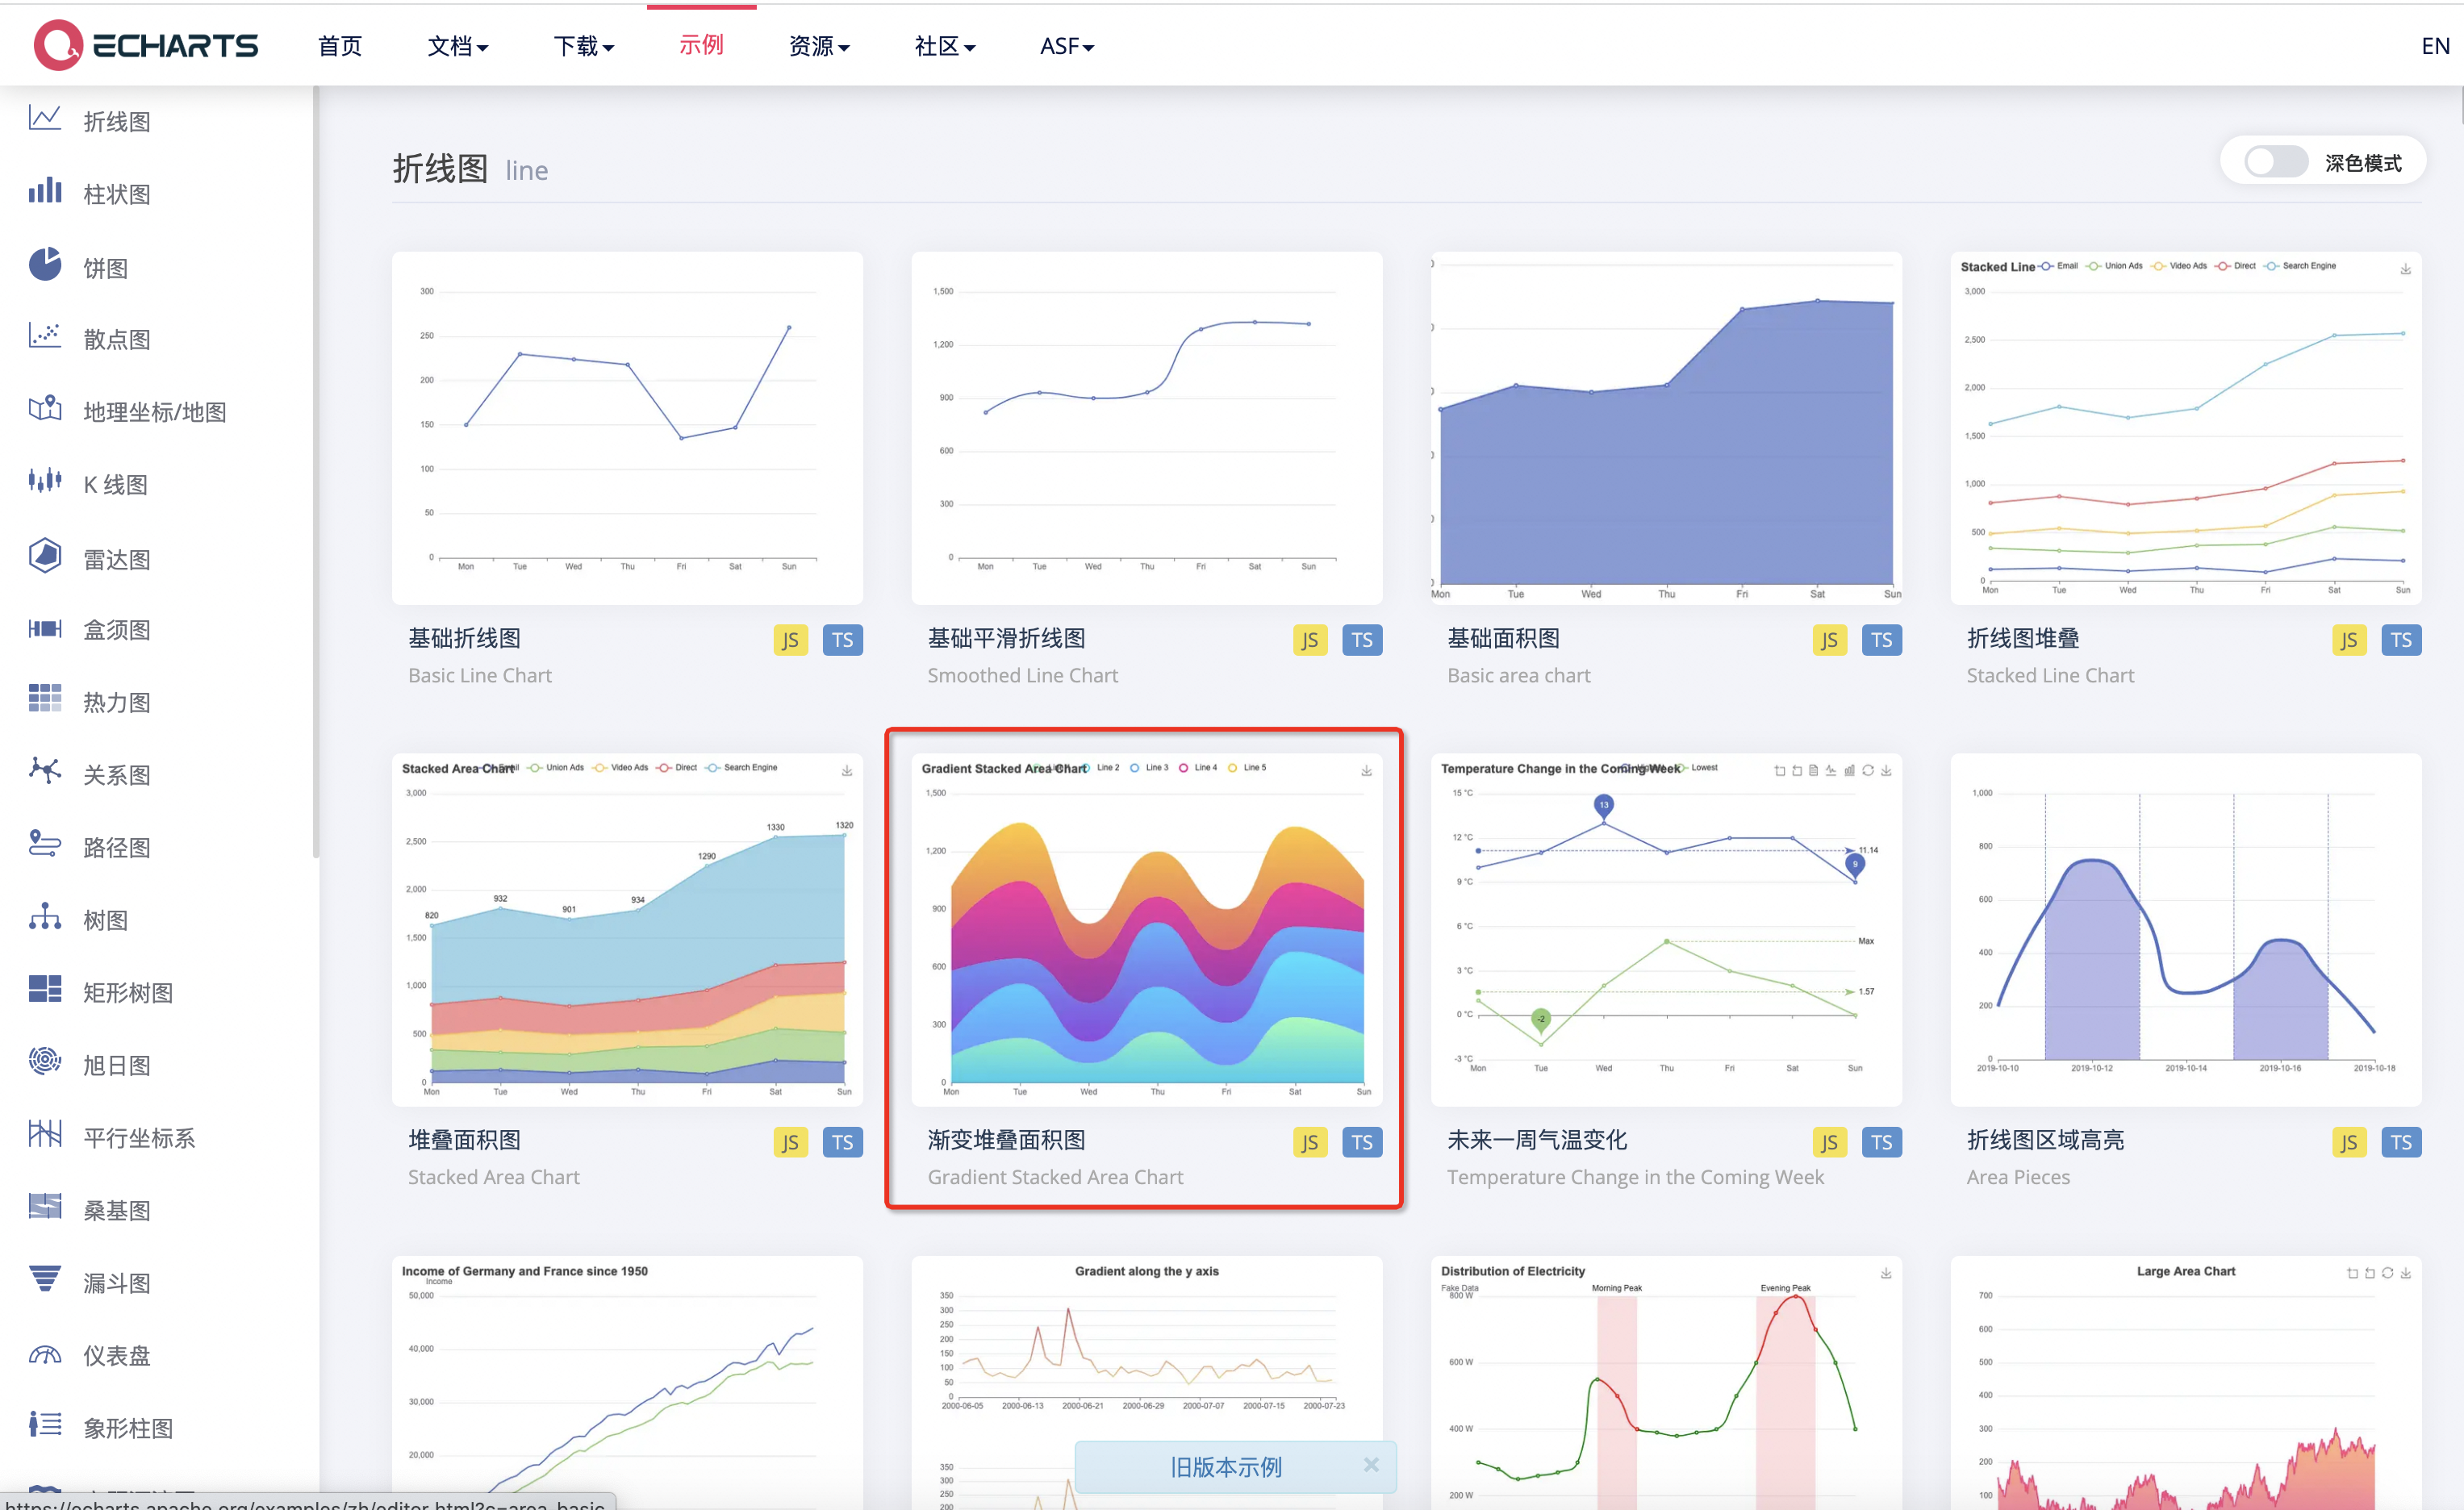
Task: Open the radar chart icon
Action: pyautogui.click(x=45, y=556)
